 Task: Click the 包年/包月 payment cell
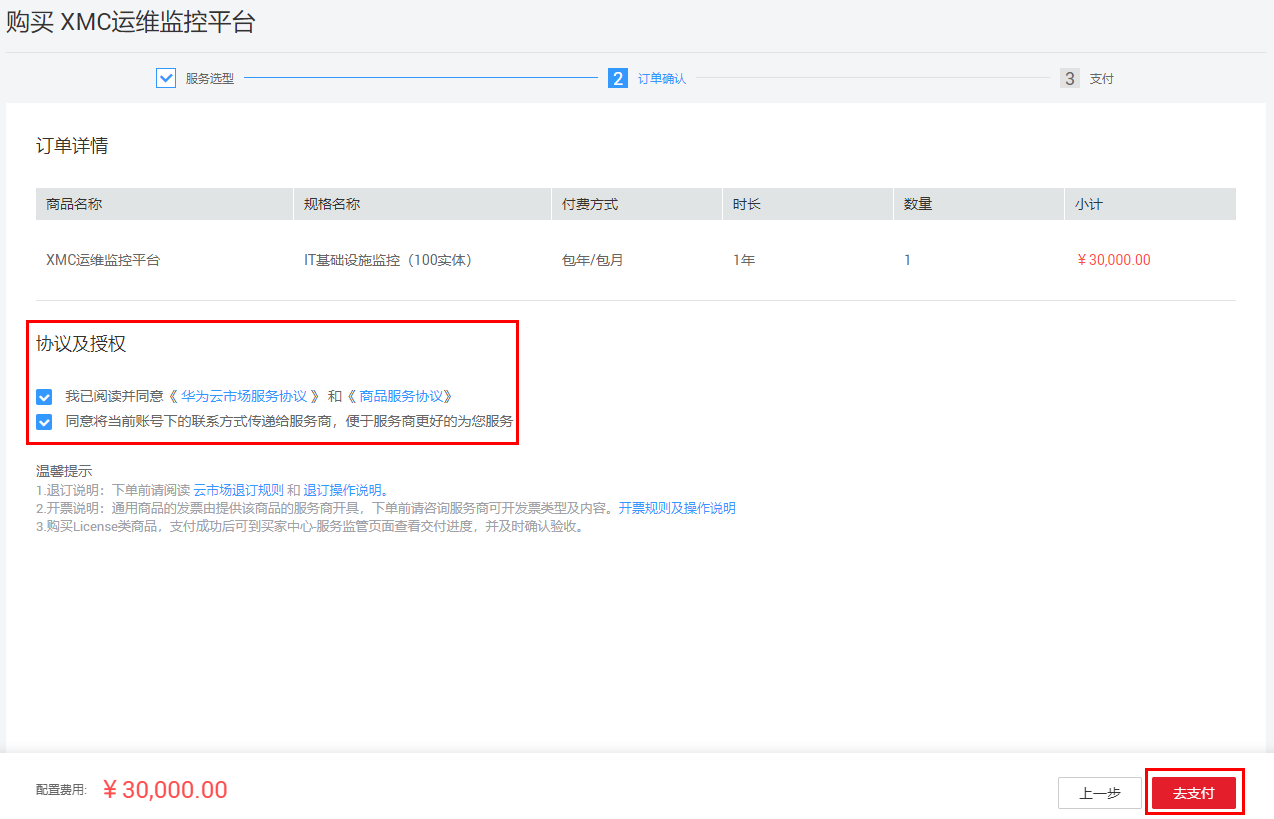[x=592, y=260]
